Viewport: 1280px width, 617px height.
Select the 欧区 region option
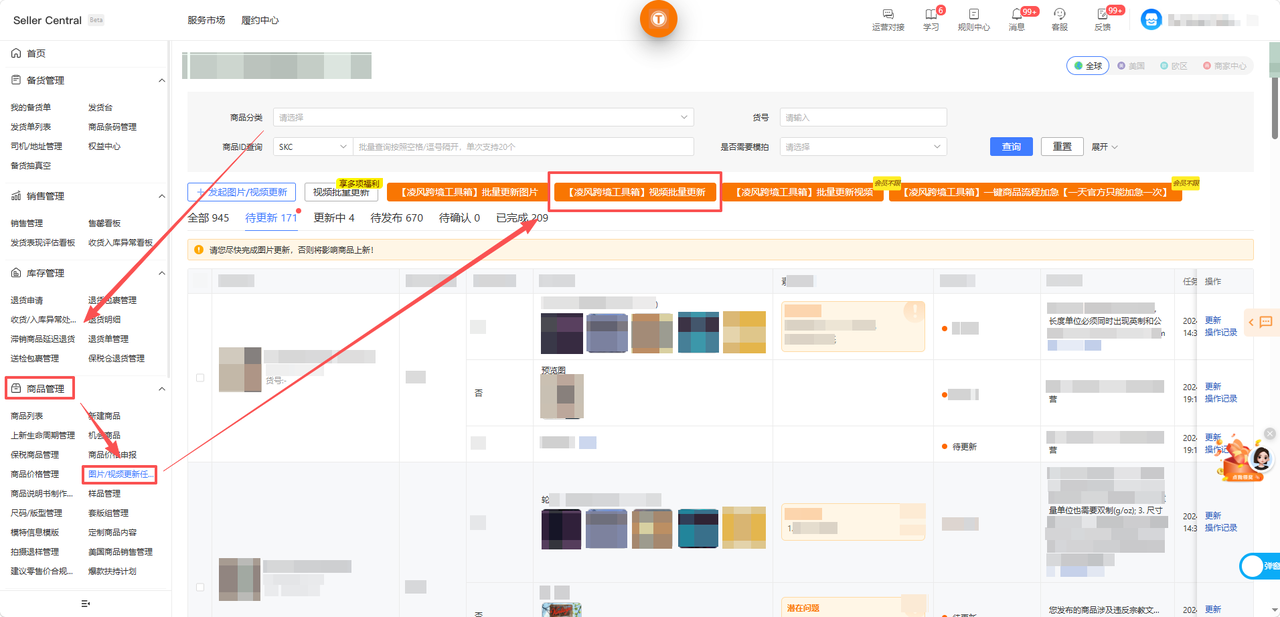1174,66
